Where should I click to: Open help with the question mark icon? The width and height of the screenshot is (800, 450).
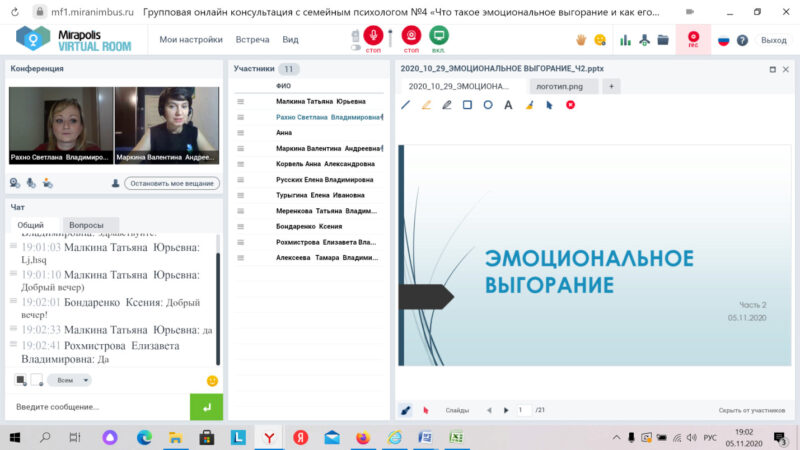742,40
